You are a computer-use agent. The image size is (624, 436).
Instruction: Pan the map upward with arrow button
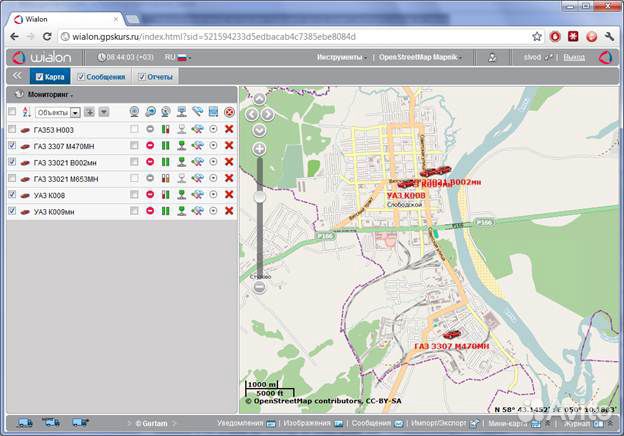[259, 99]
